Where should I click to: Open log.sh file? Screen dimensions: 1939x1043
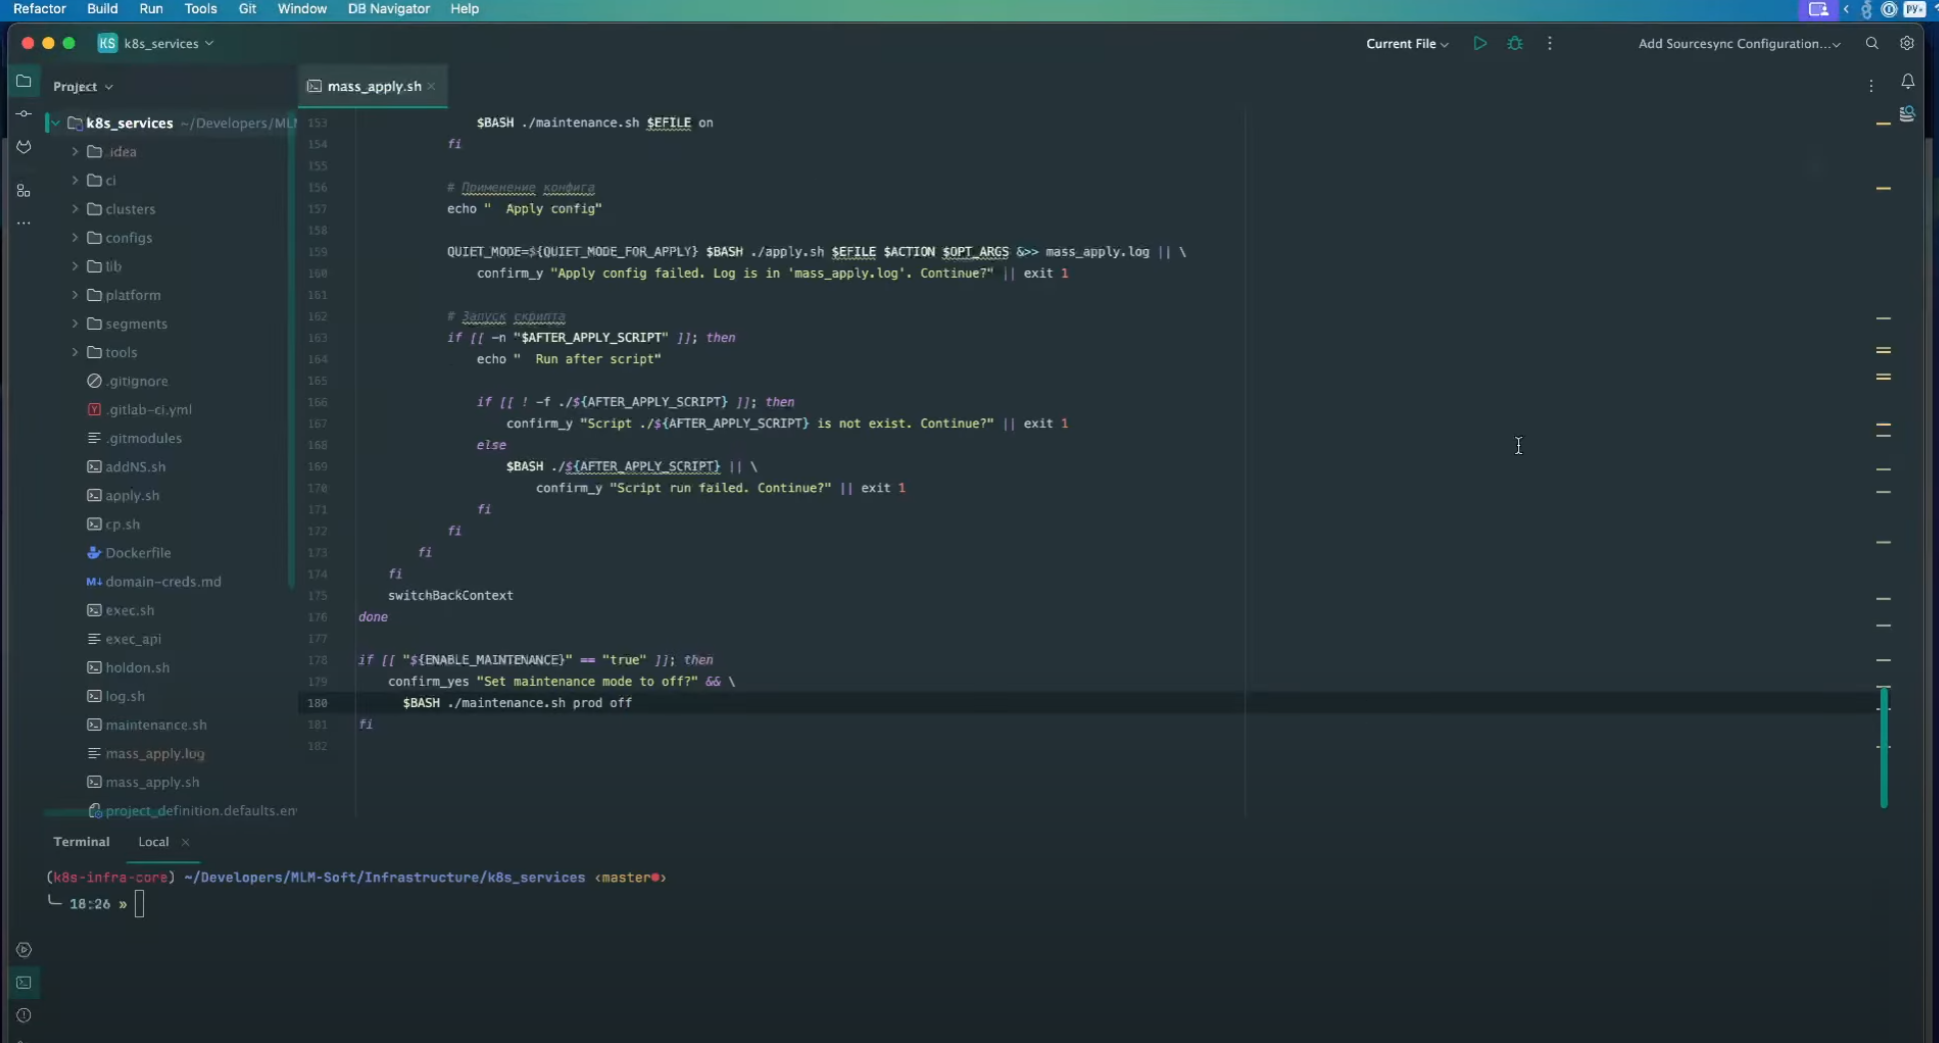pyautogui.click(x=125, y=696)
